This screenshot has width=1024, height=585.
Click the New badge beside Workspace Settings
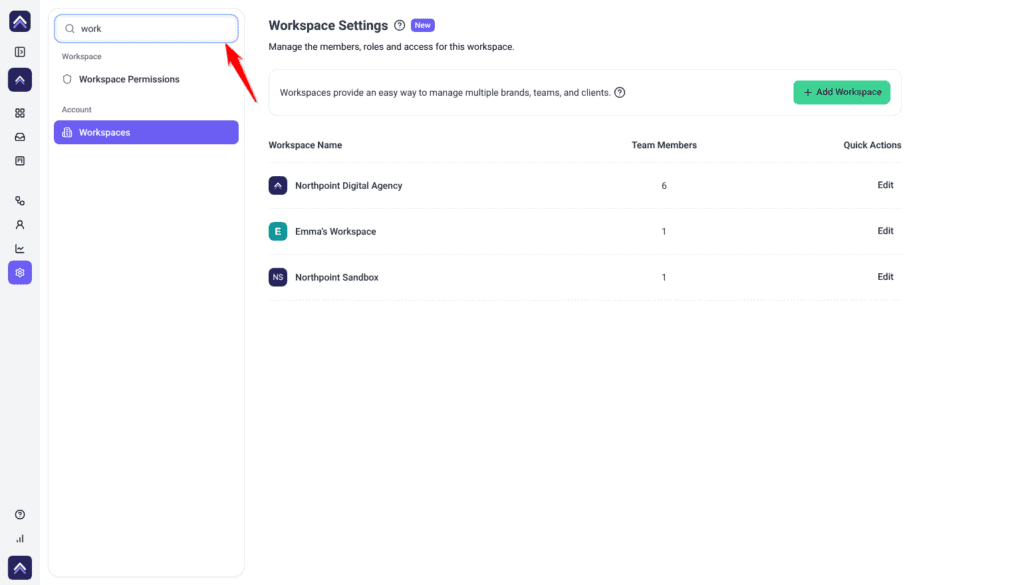click(x=423, y=25)
